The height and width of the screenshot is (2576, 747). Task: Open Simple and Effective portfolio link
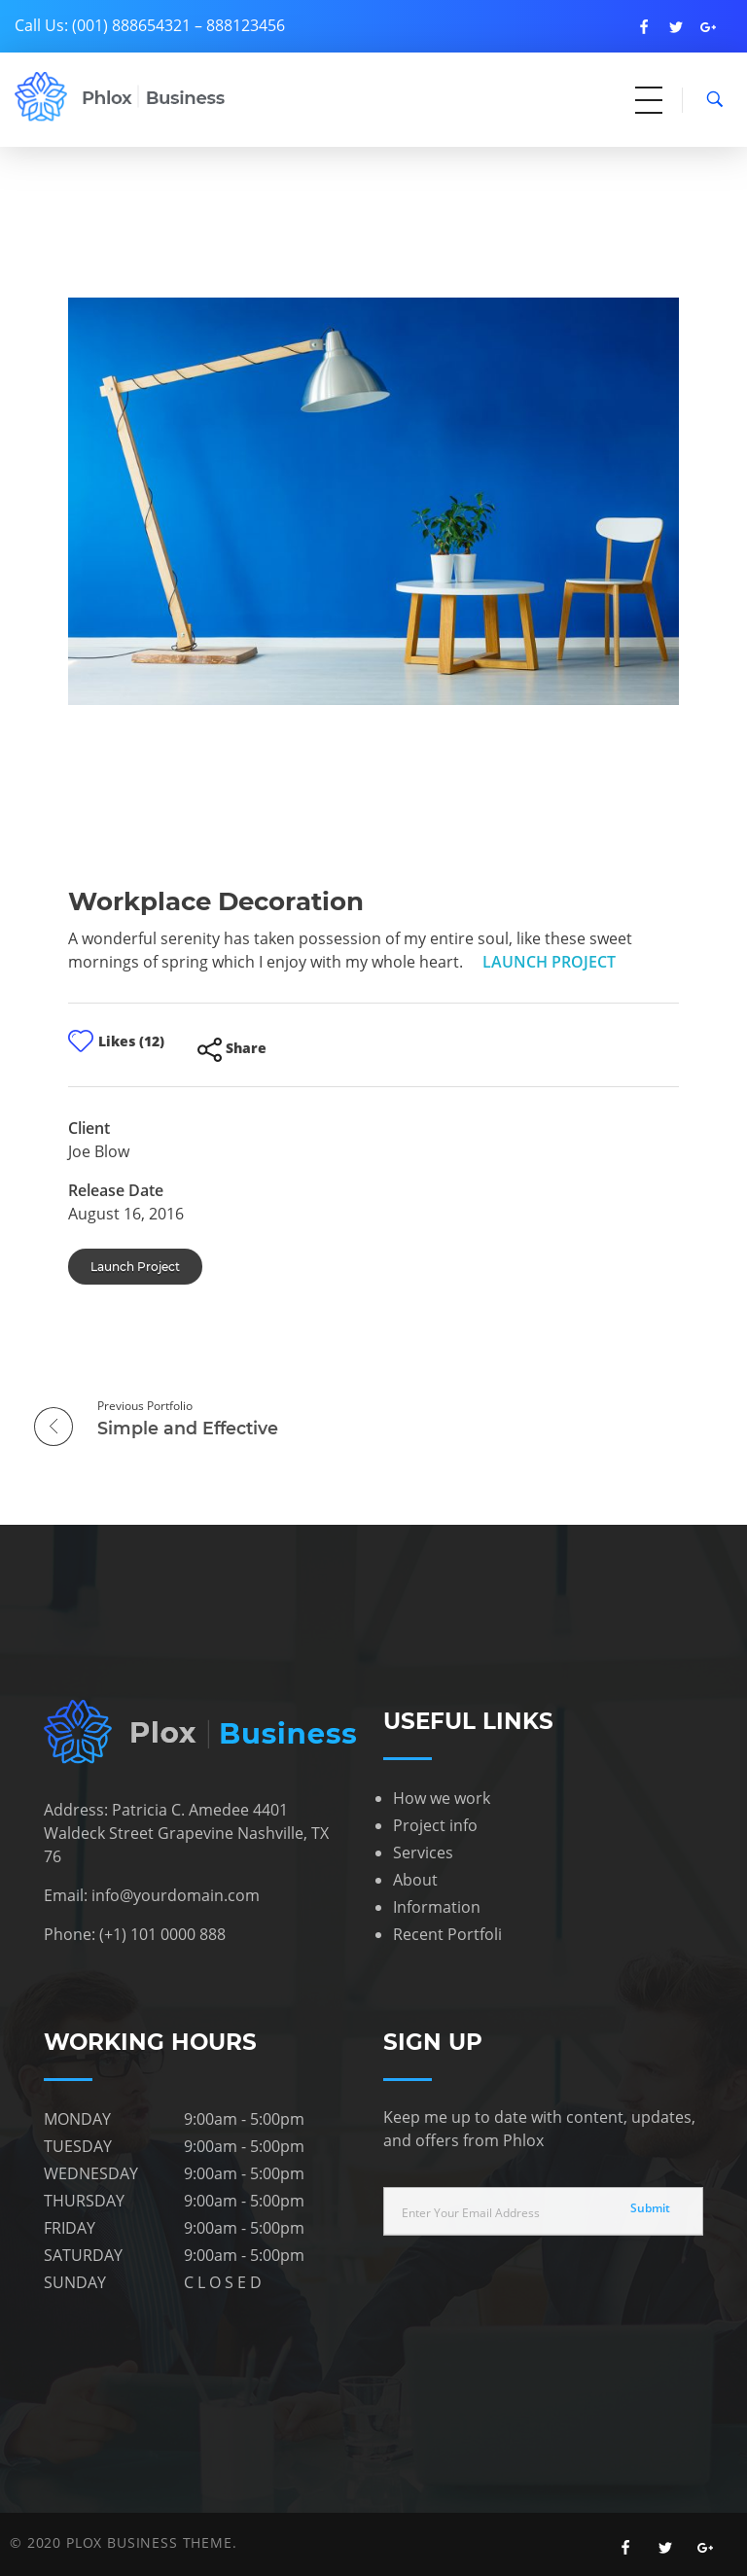point(187,1428)
